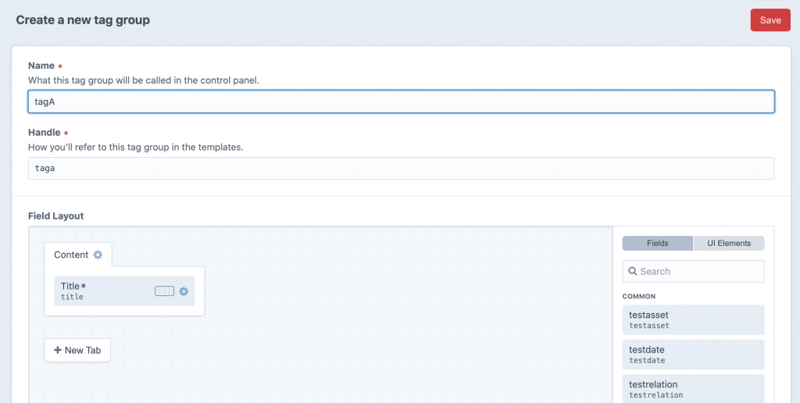Click the COMMON field group heading
Screen dimensions: 800x403
(639, 296)
